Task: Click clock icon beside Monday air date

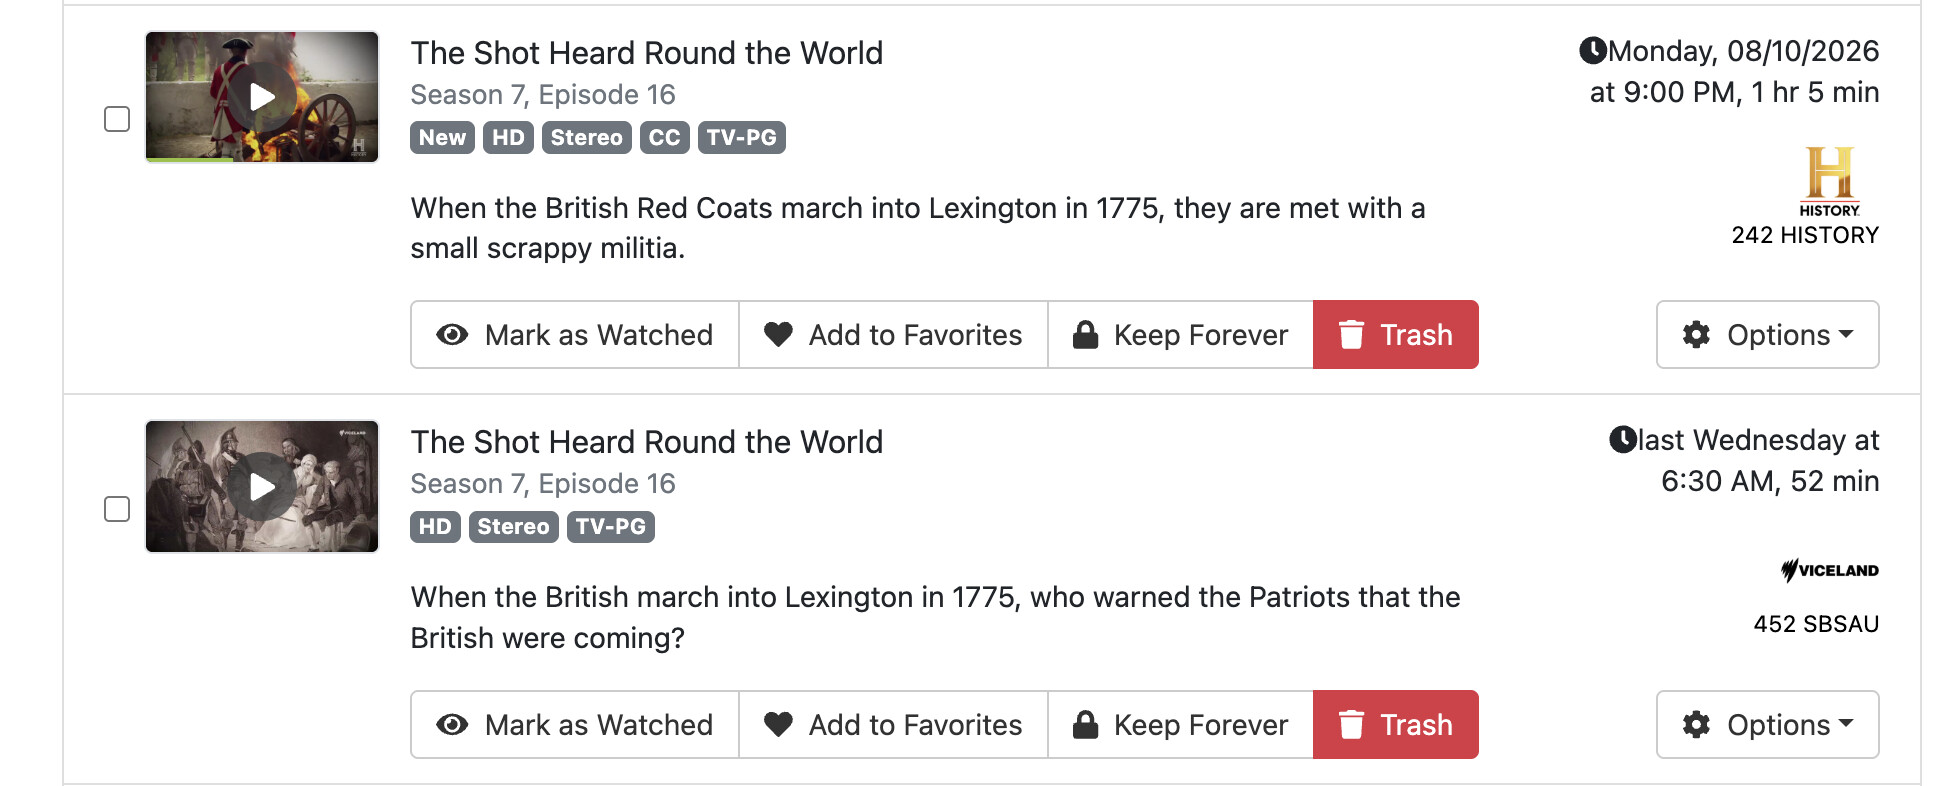Action: (x=1593, y=50)
